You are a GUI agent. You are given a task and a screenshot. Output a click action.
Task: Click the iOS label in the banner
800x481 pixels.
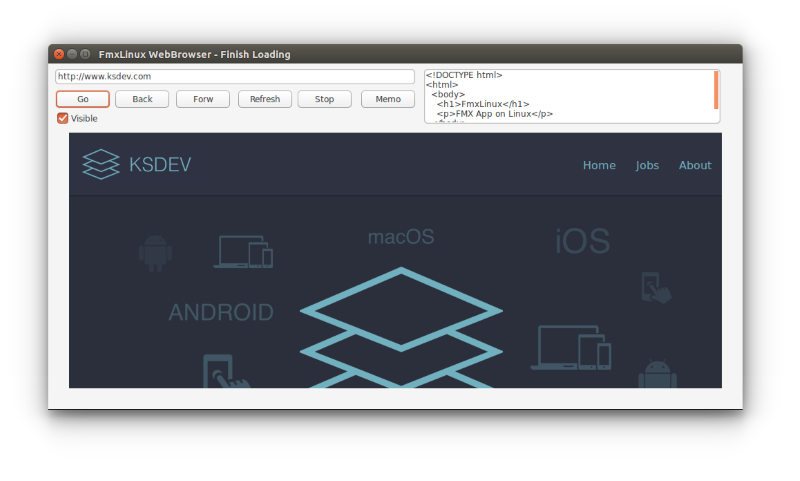click(583, 241)
